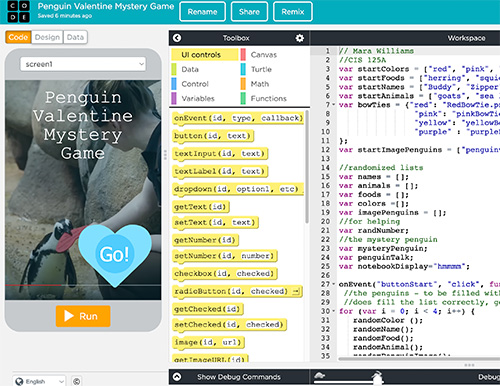Click the radioButton block arrow icon
This screenshot has width=500, height=386.
coord(295,291)
